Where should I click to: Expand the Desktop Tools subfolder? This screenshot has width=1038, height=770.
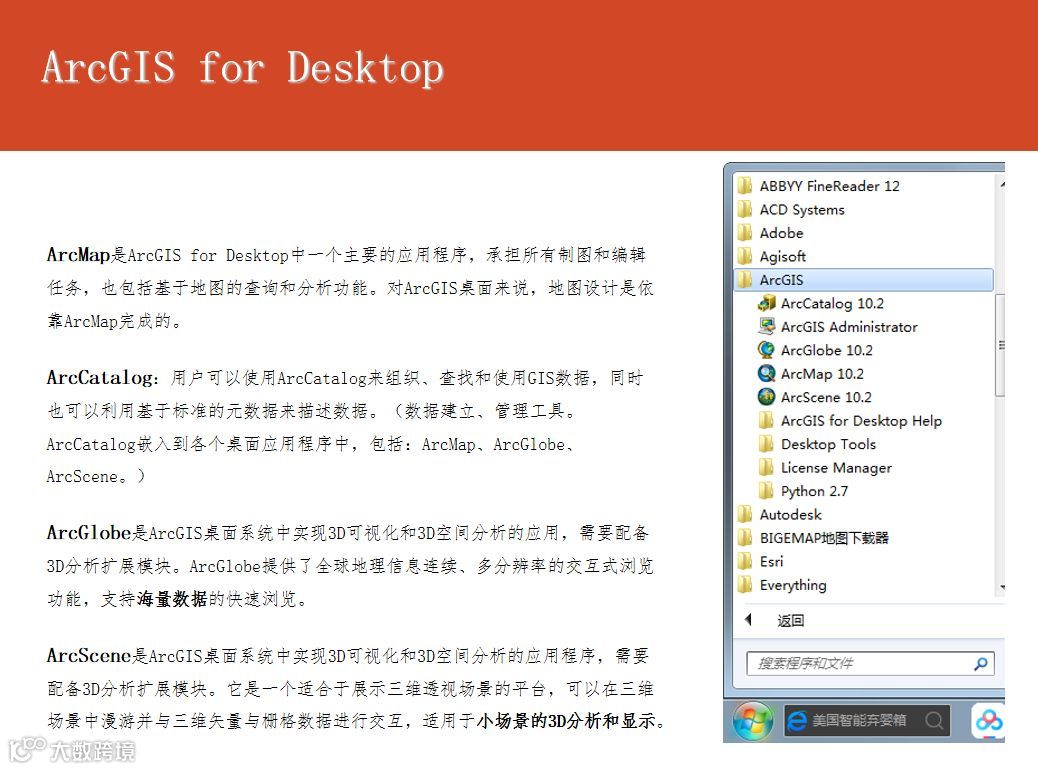(817, 444)
